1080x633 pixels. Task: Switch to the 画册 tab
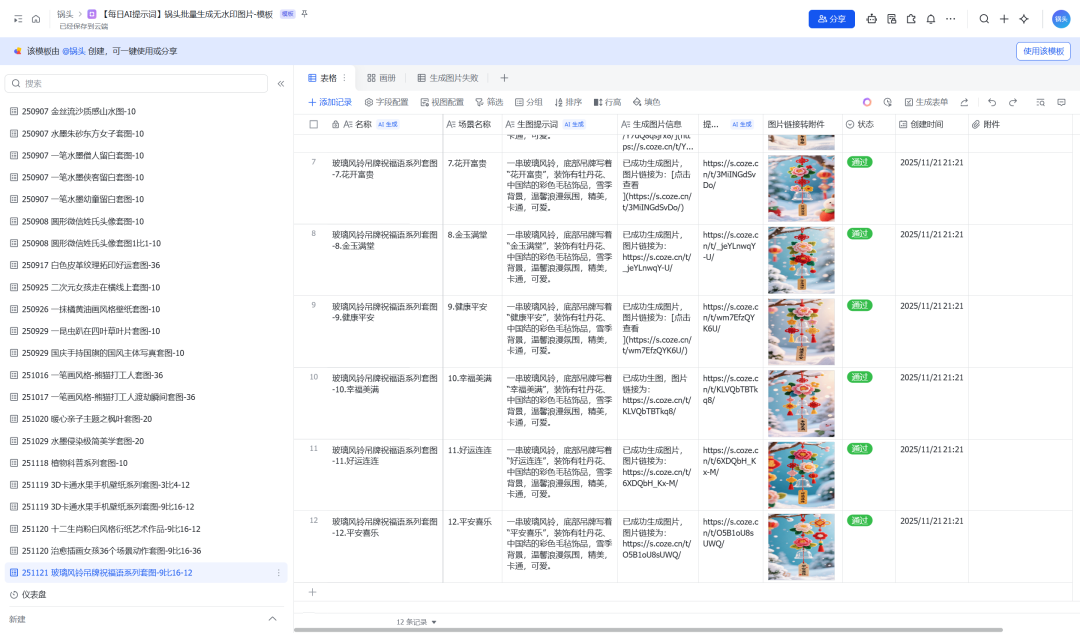point(385,76)
